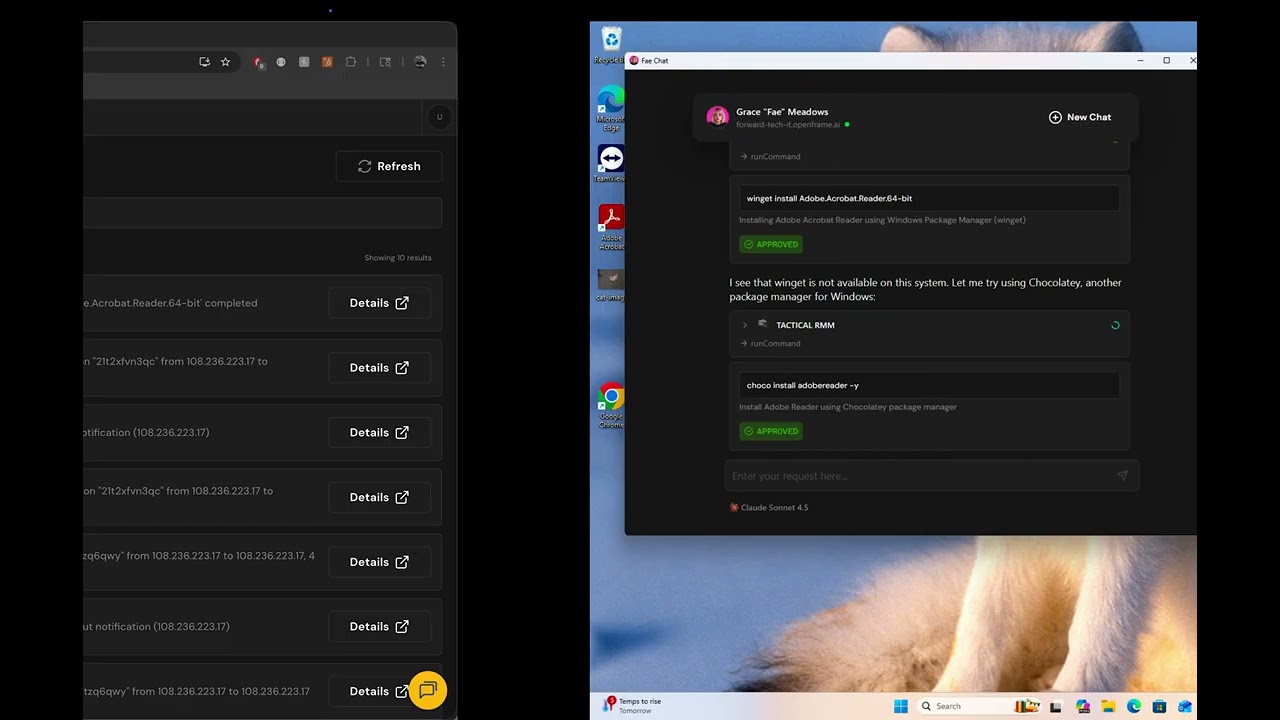The width and height of the screenshot is (1280, 720).
Task: Open the Adobe Acrobat desktop shortcut
Action: (611, 227)
